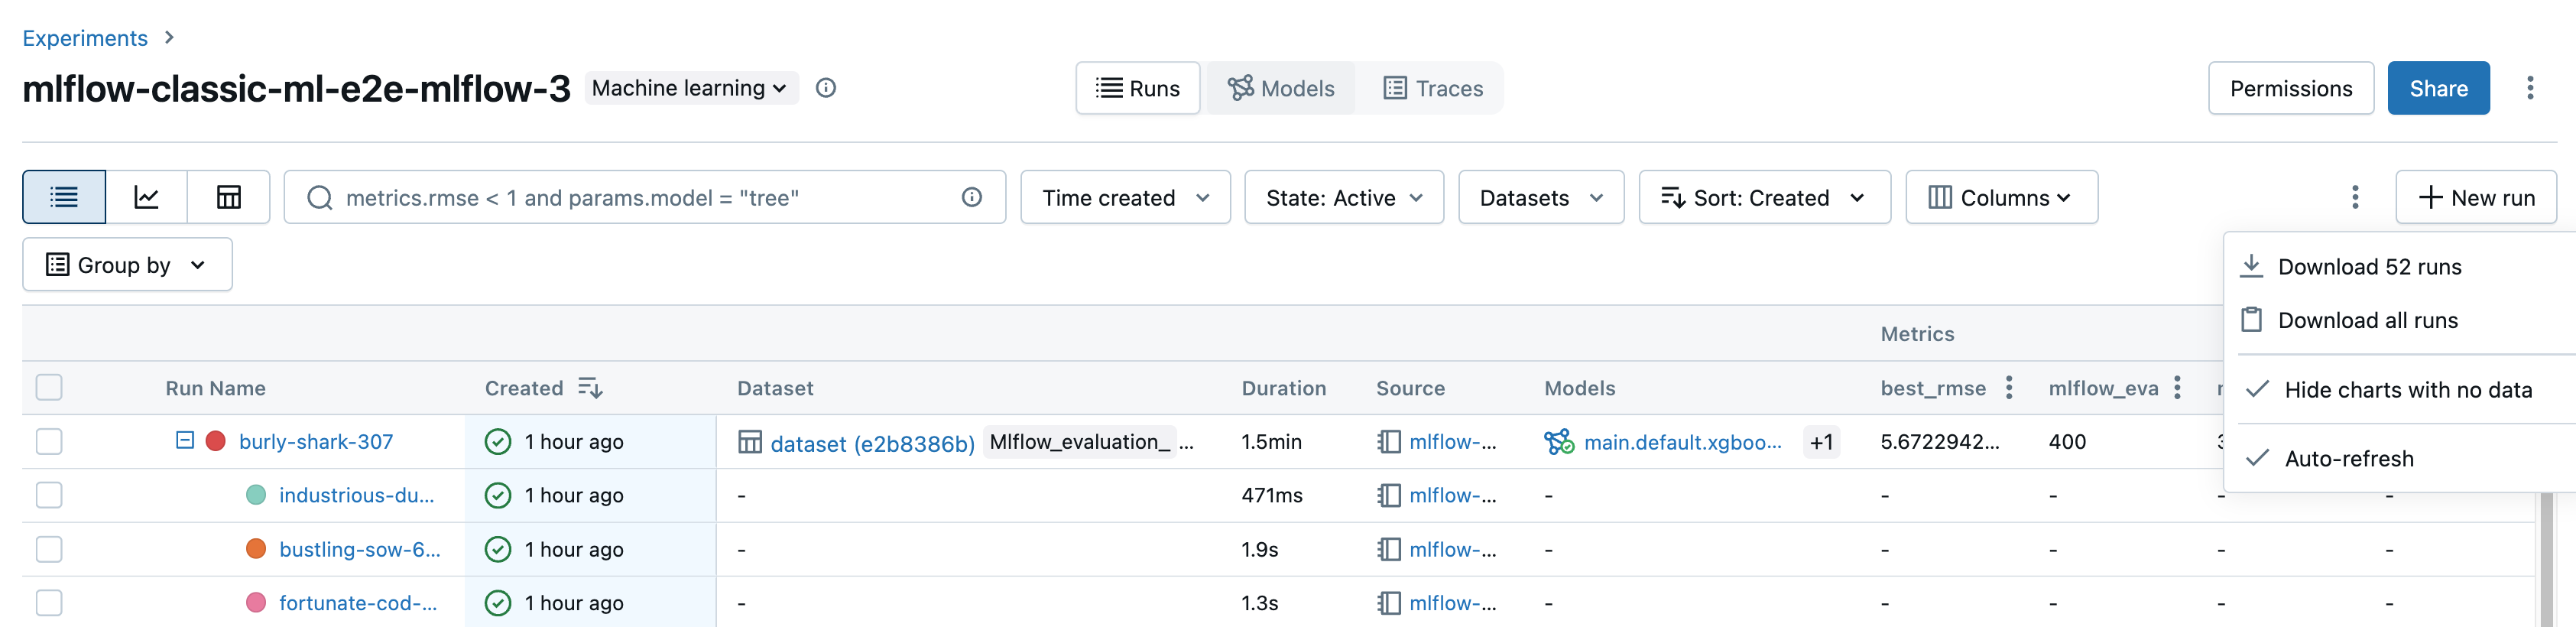Expand the Group by dropdown
2576x627 pixels.
pos(127,265)
